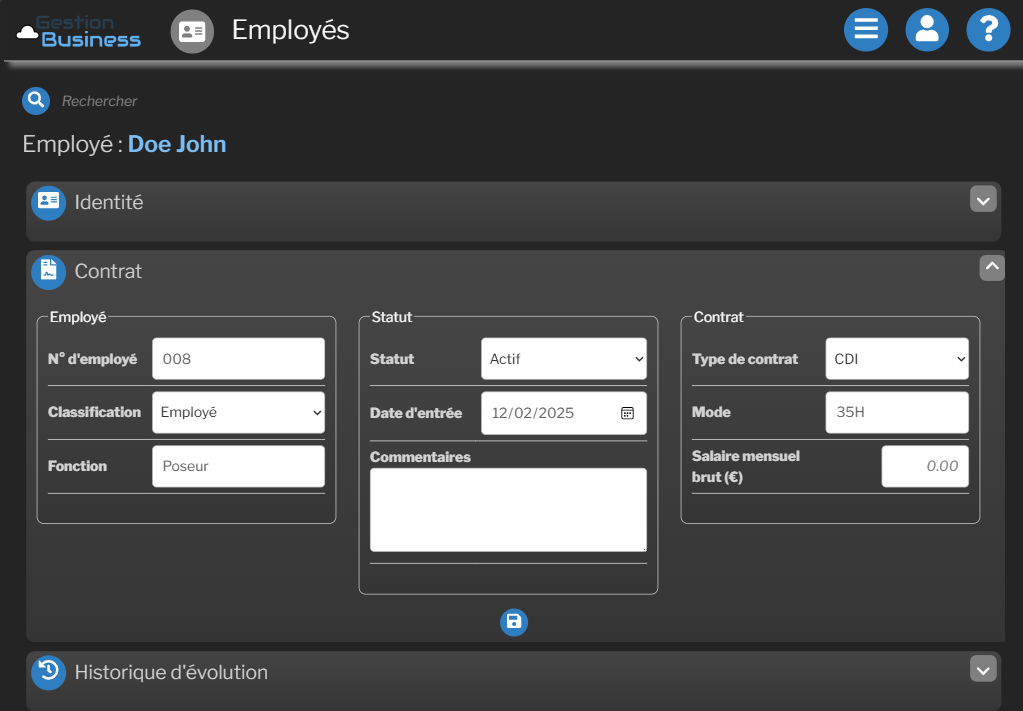Collapse the Contrat section chevron
The image size is (1023, 711).
(x=991, y=267)
